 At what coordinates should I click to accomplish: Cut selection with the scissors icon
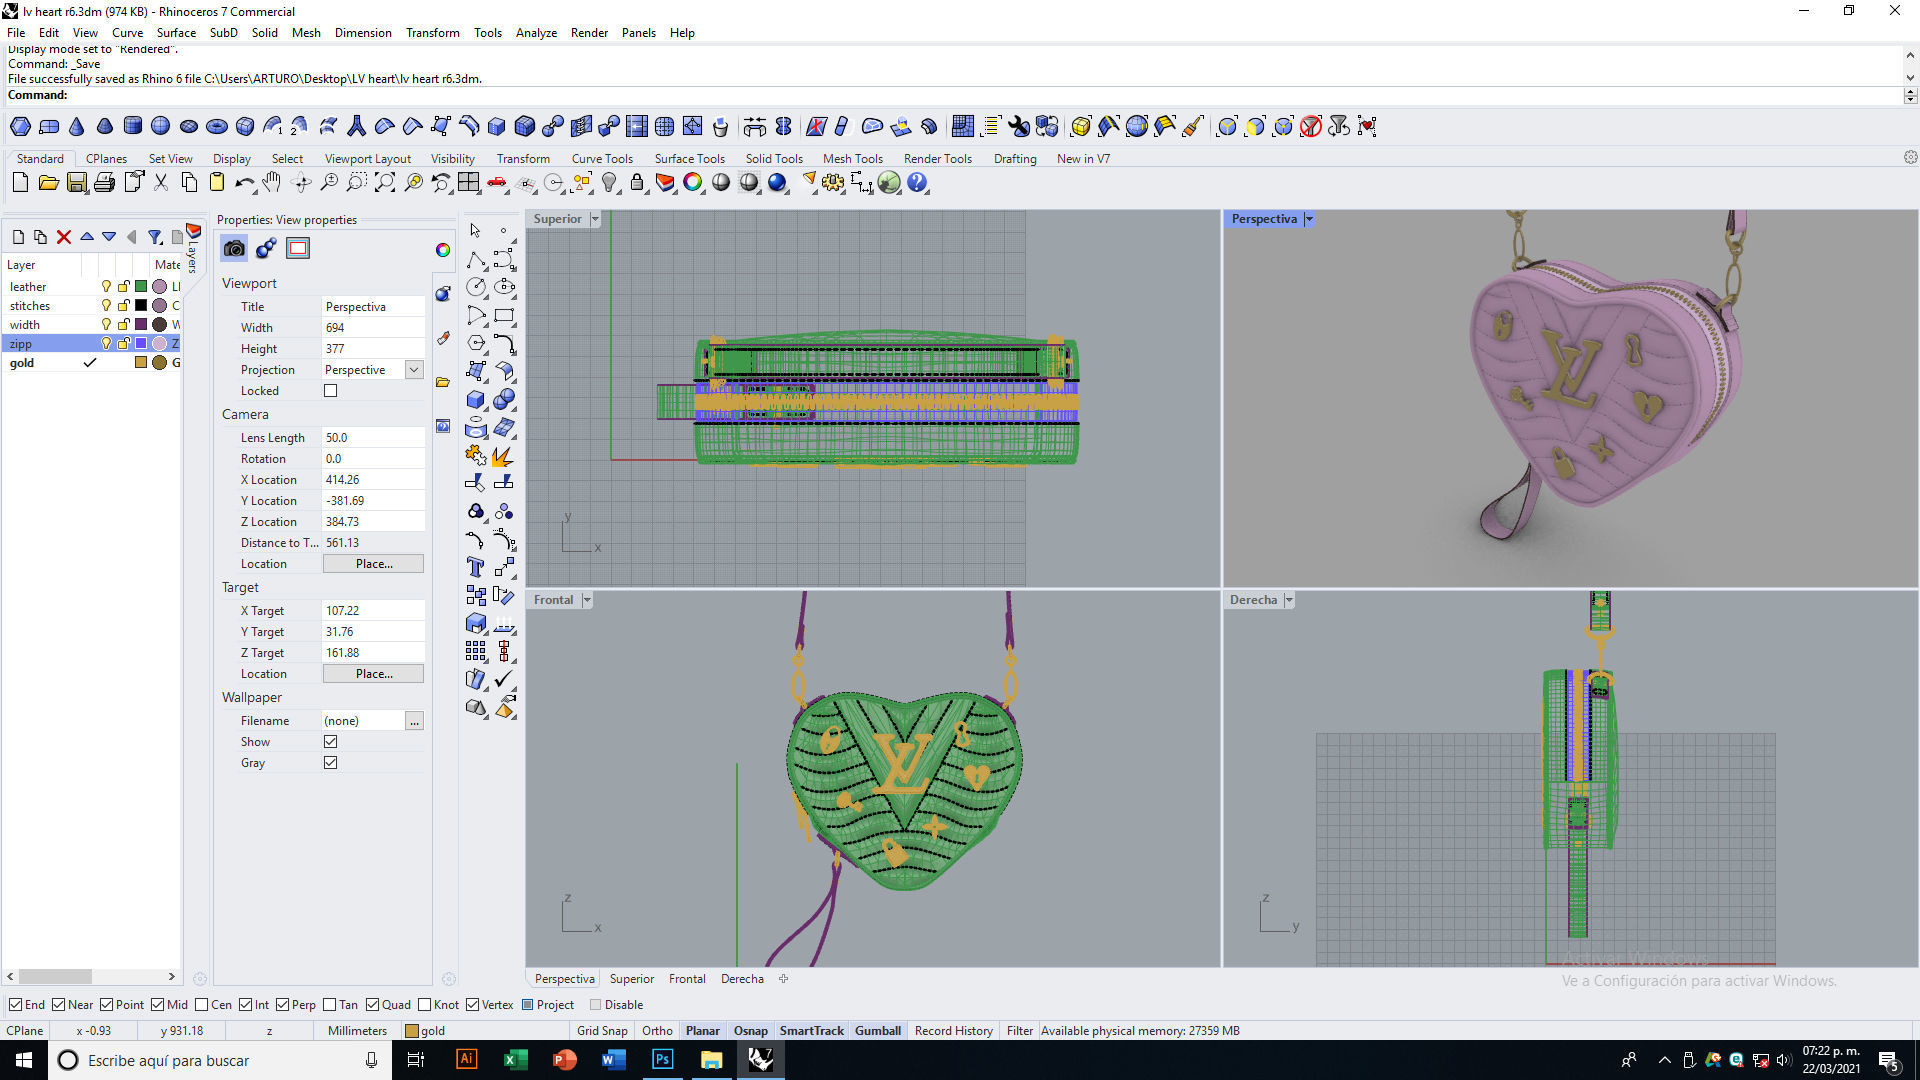tap(160, 183)
